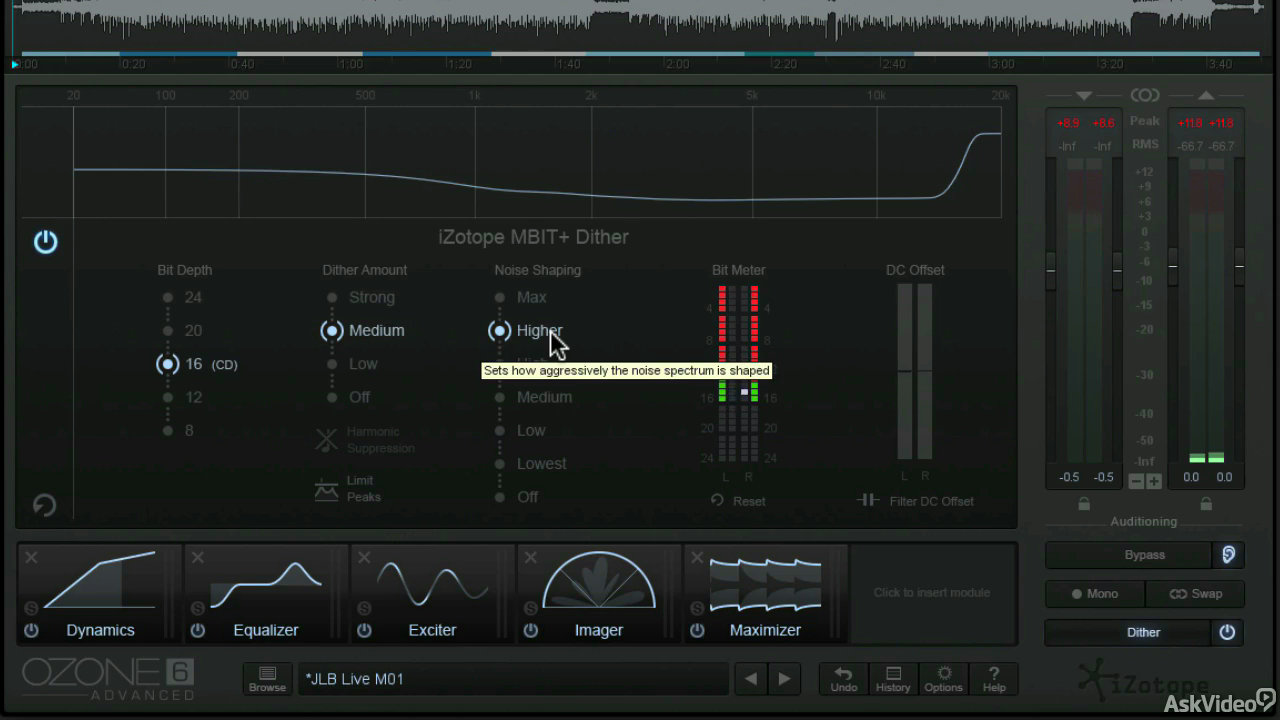This screenshot has width=1280, height=720.
Task: Click the left input gain slider handle
Action: [x=1051, y=270]
